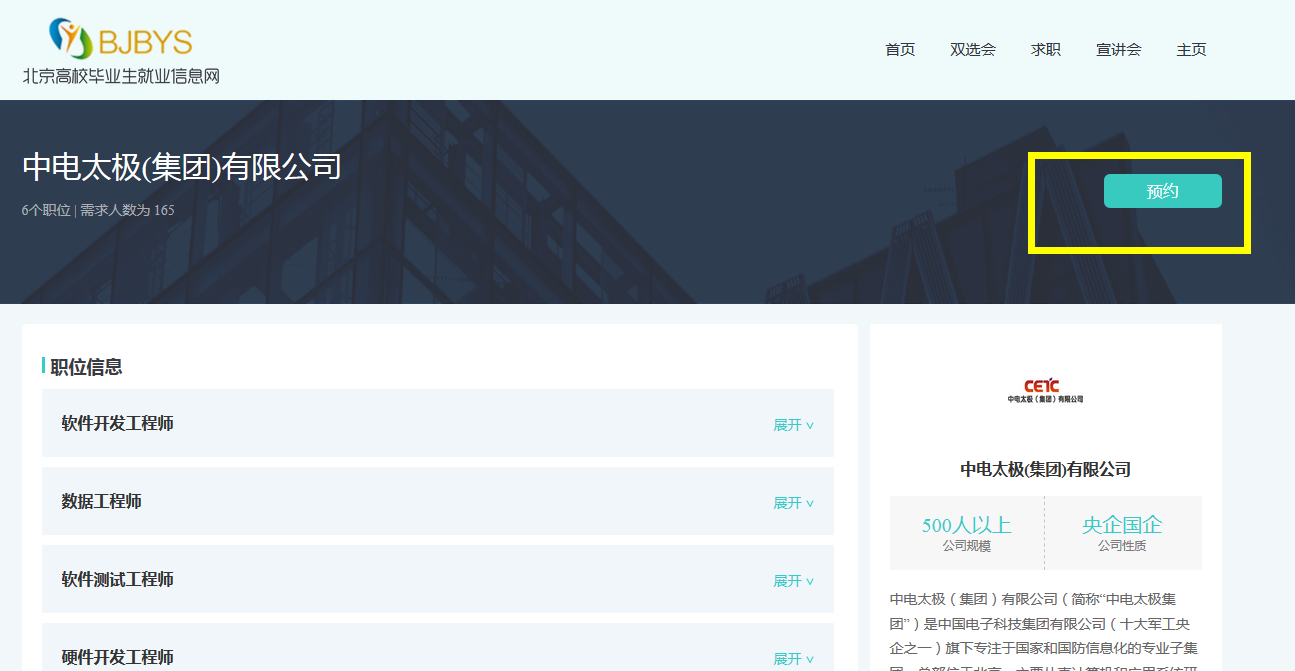Click 展开 for 软件测试工程师

coord(793,581)
